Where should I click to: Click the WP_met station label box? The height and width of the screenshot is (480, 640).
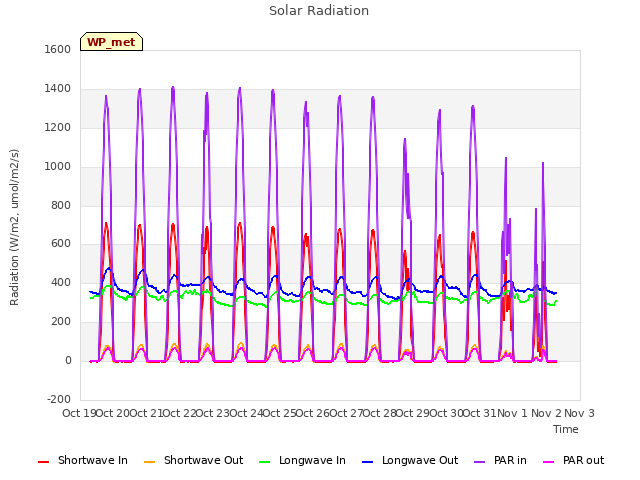pyautogui.click(x=111, y=42)
